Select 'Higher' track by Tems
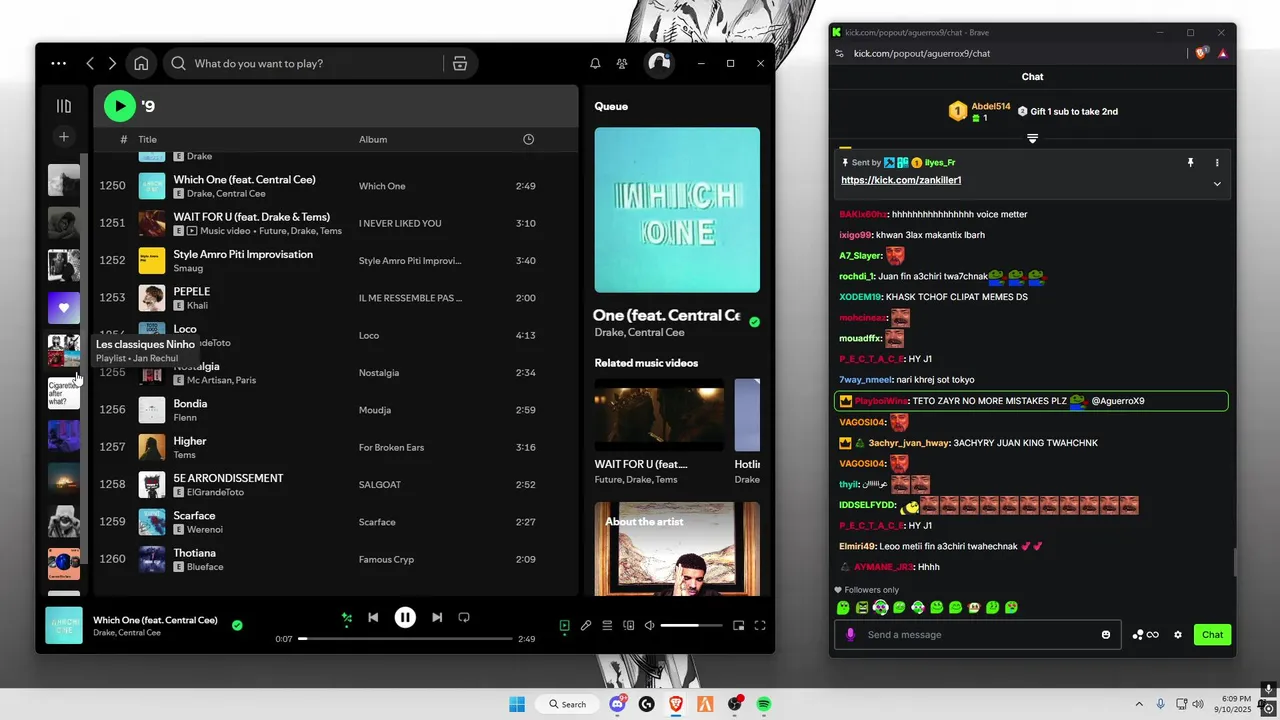 pyautogui.click(x=336, y=447)
